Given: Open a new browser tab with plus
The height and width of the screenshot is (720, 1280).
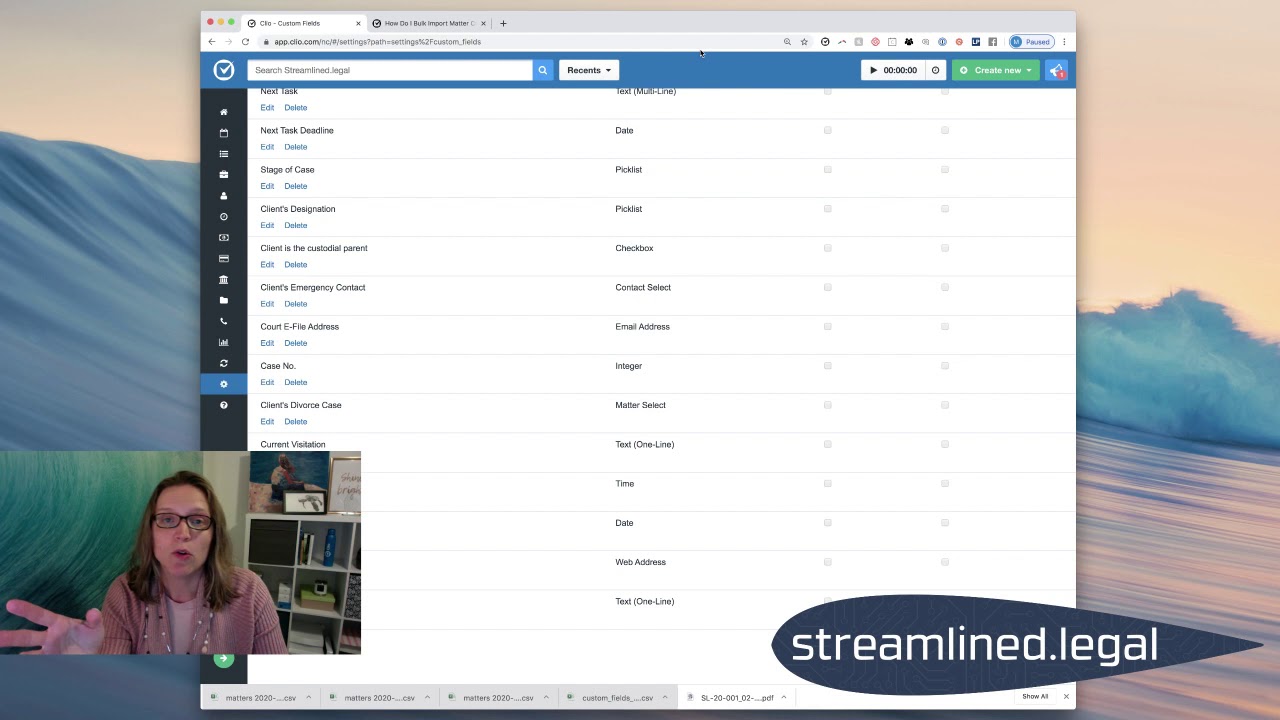Looking at the screenshot, I should pyautogui.click(x=503, y=23).
